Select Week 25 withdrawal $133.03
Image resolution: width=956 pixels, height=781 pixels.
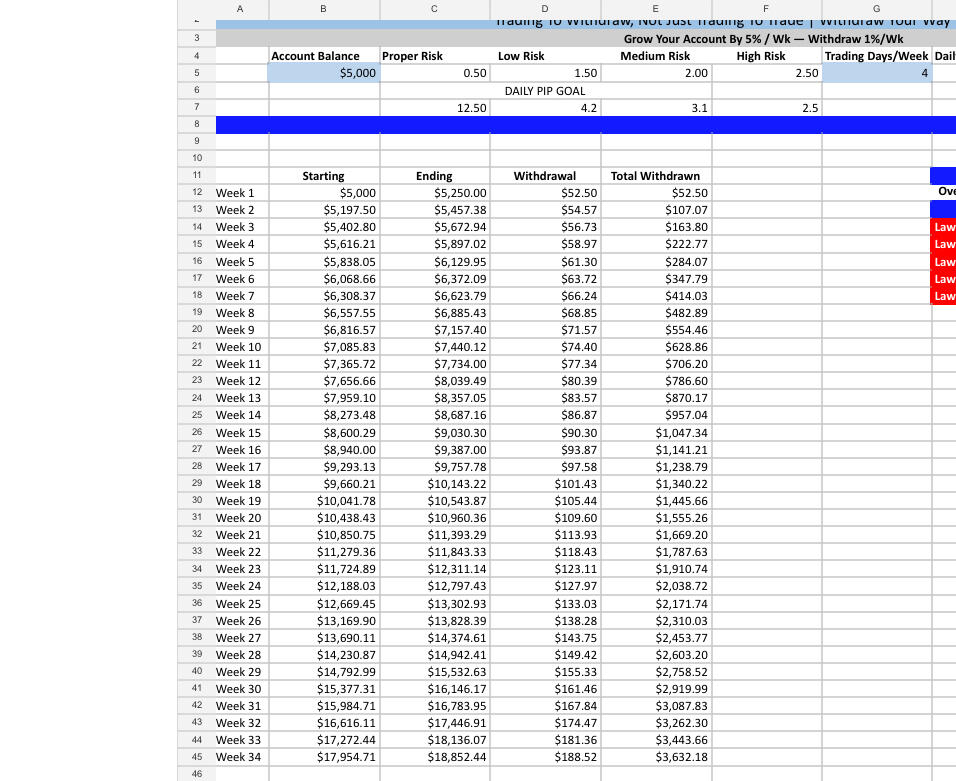[x=545, y=604]
